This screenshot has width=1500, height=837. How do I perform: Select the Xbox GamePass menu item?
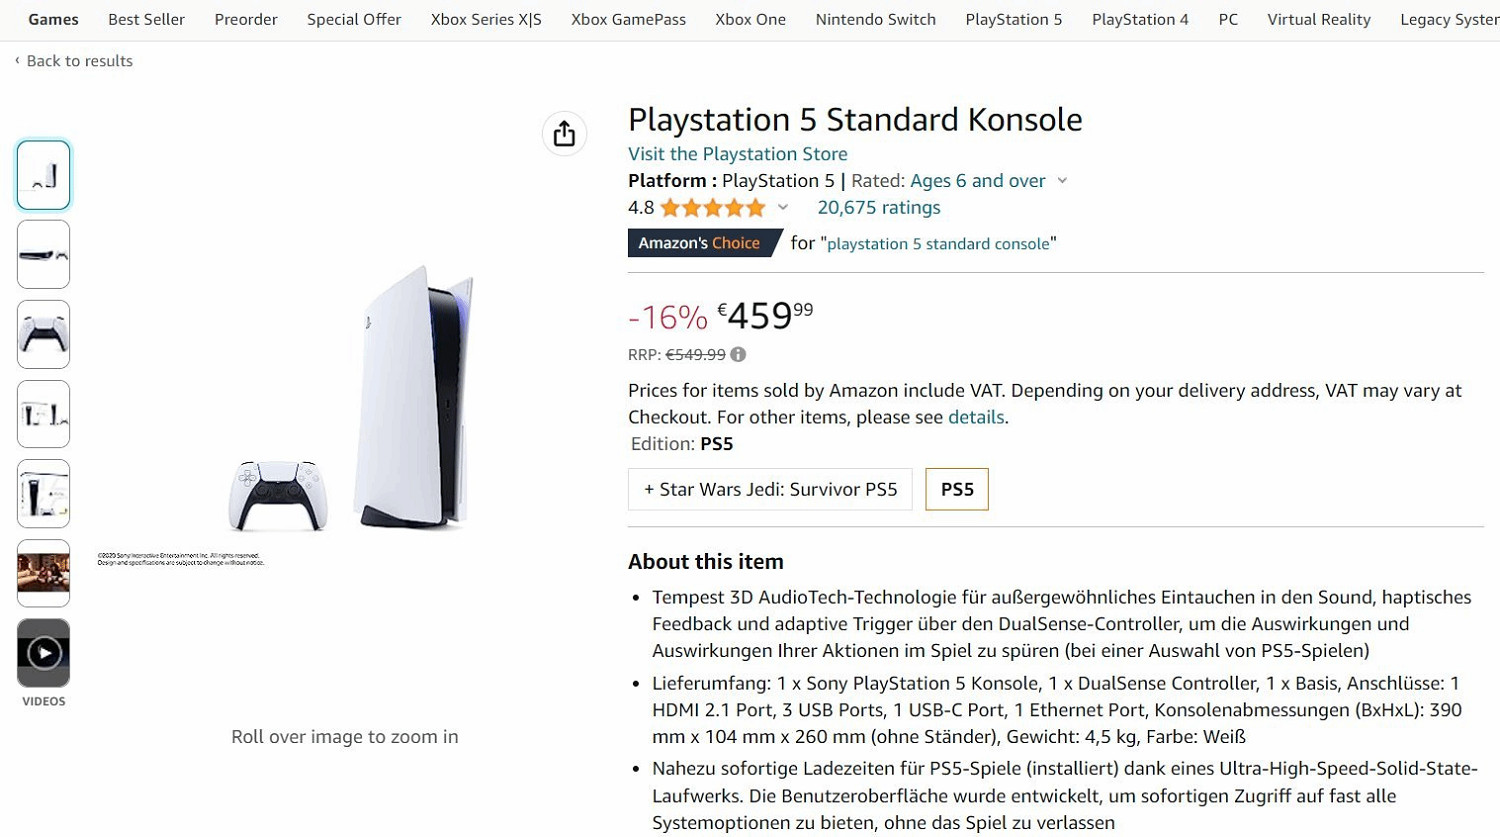628,19
